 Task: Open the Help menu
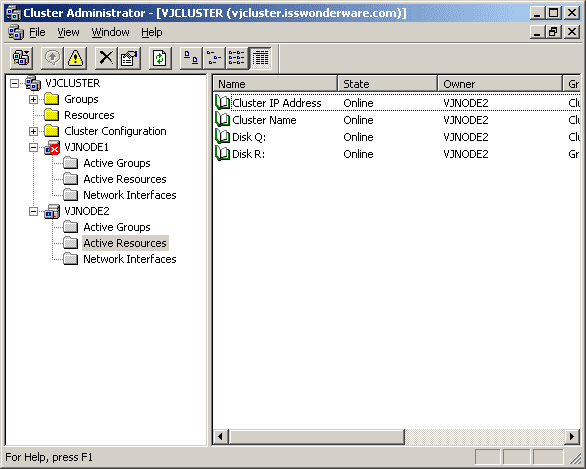tap(151, 33)
